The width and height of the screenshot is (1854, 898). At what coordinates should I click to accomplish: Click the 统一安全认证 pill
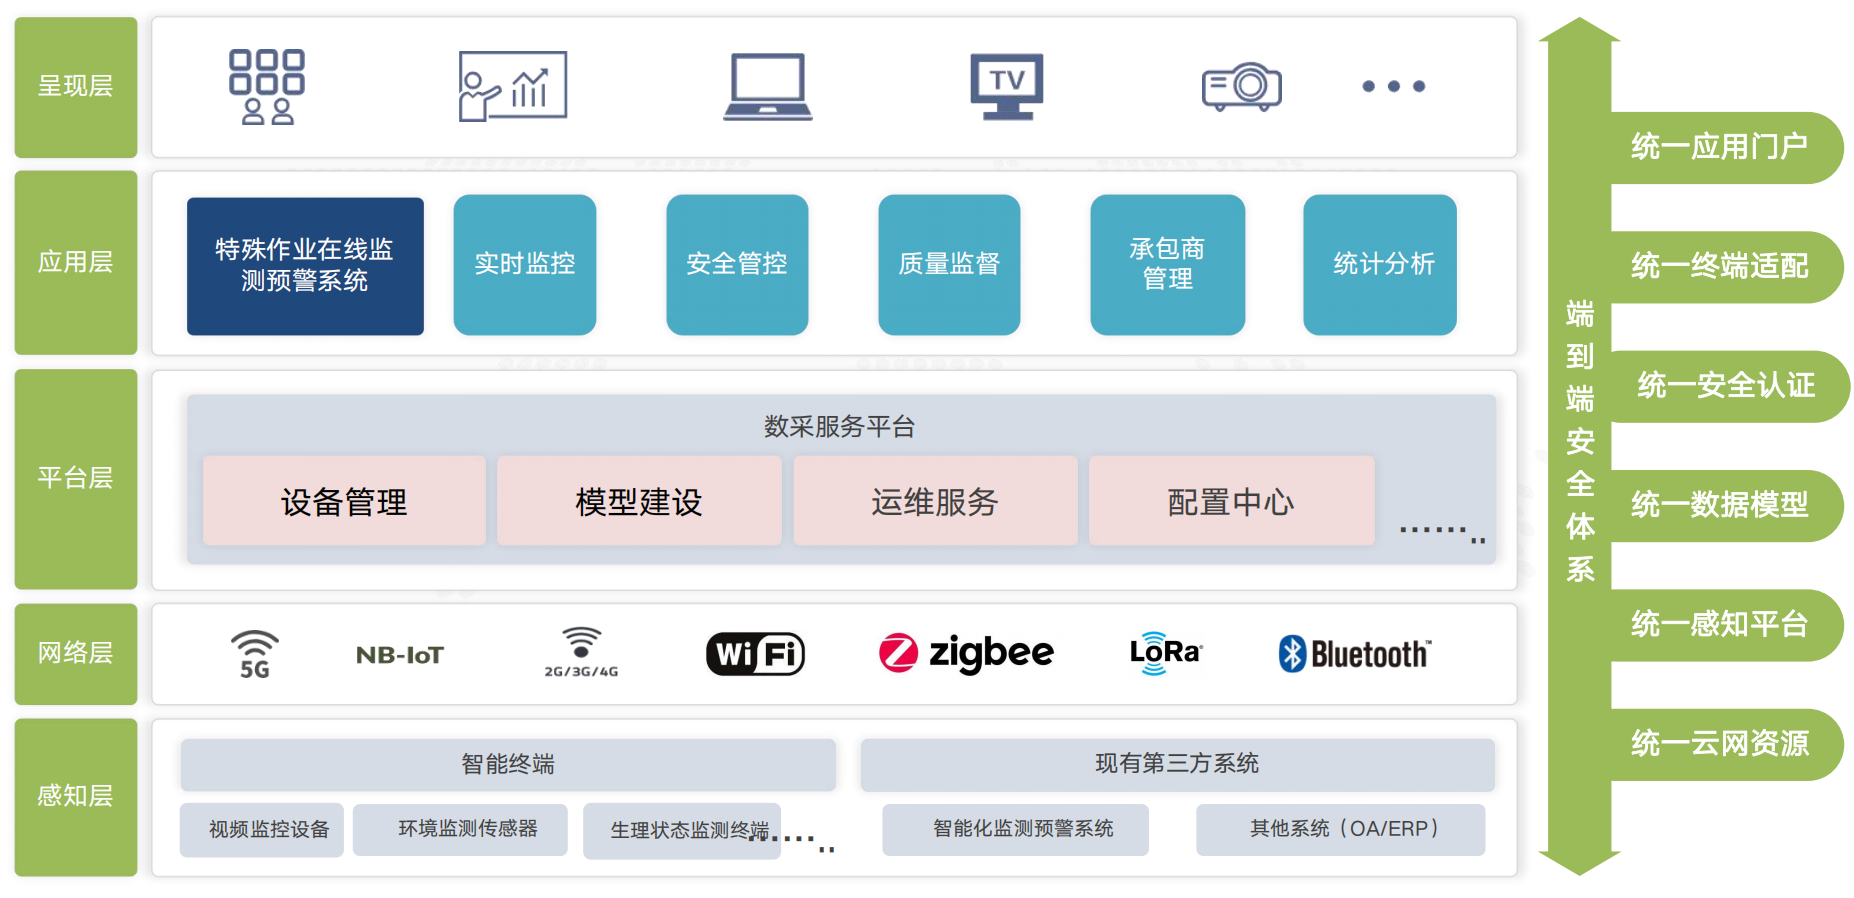[1725, 386]
